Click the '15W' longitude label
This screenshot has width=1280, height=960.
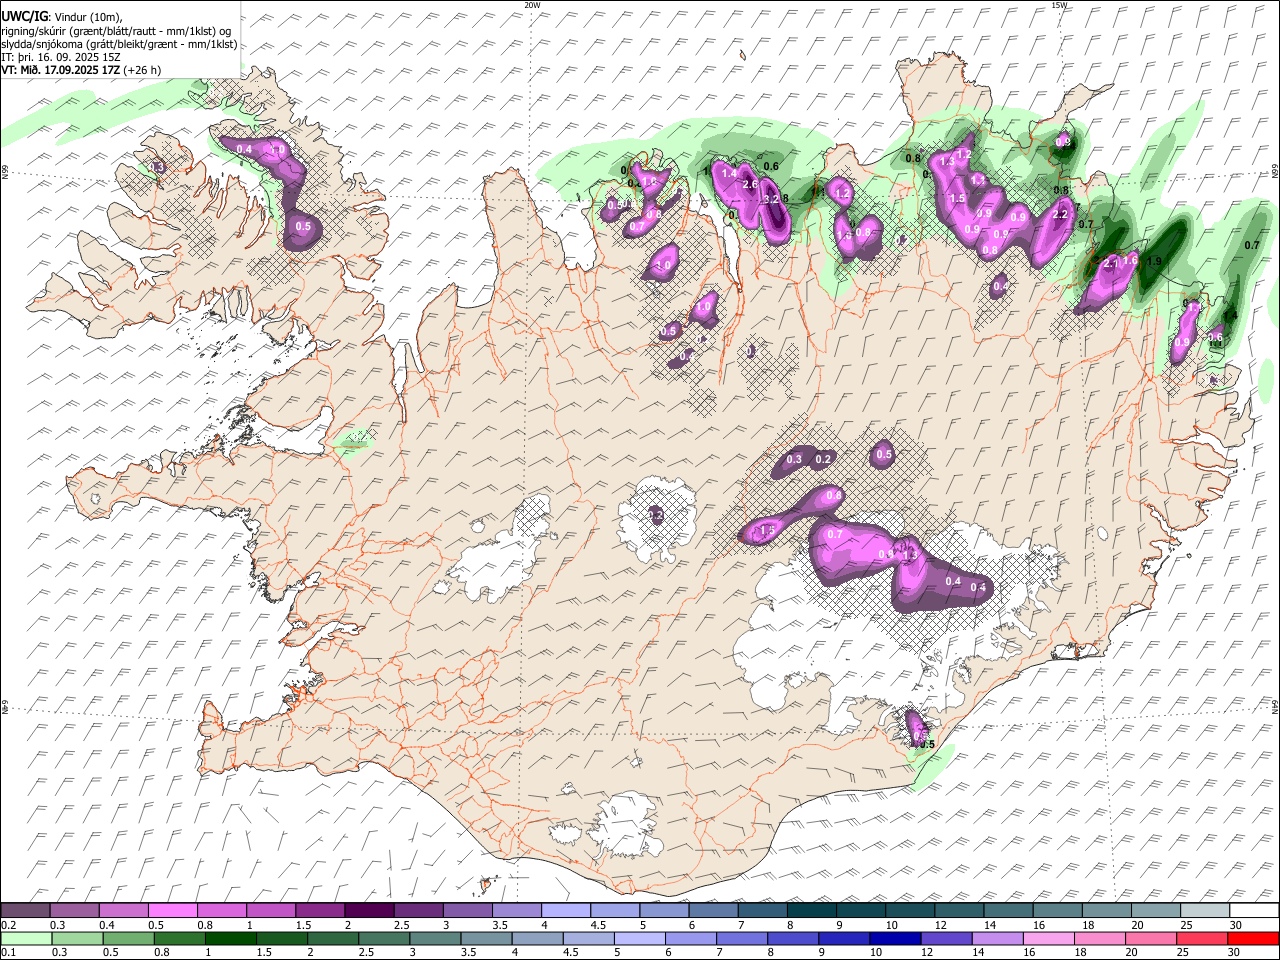1059,5
